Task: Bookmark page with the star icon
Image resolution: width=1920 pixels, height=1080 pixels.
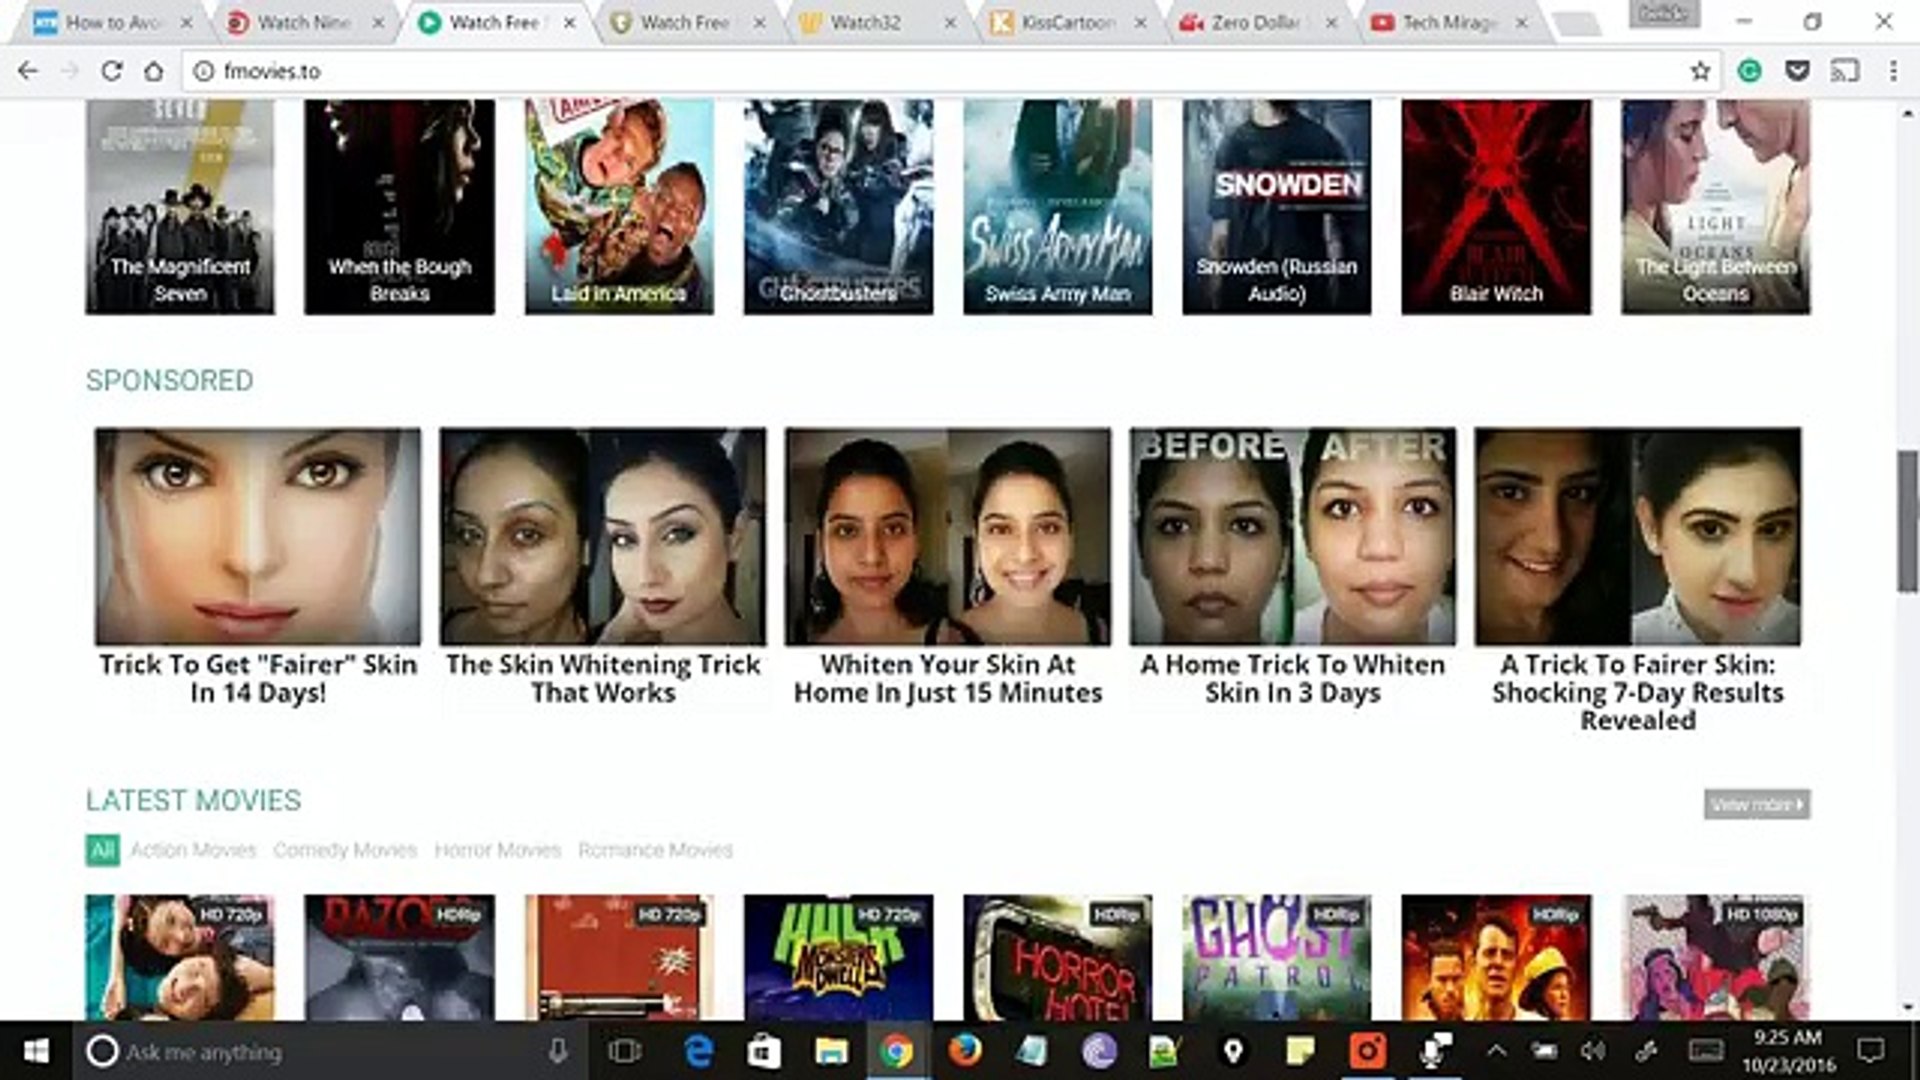Action: pyautogui.click(x=1700, y=71)
